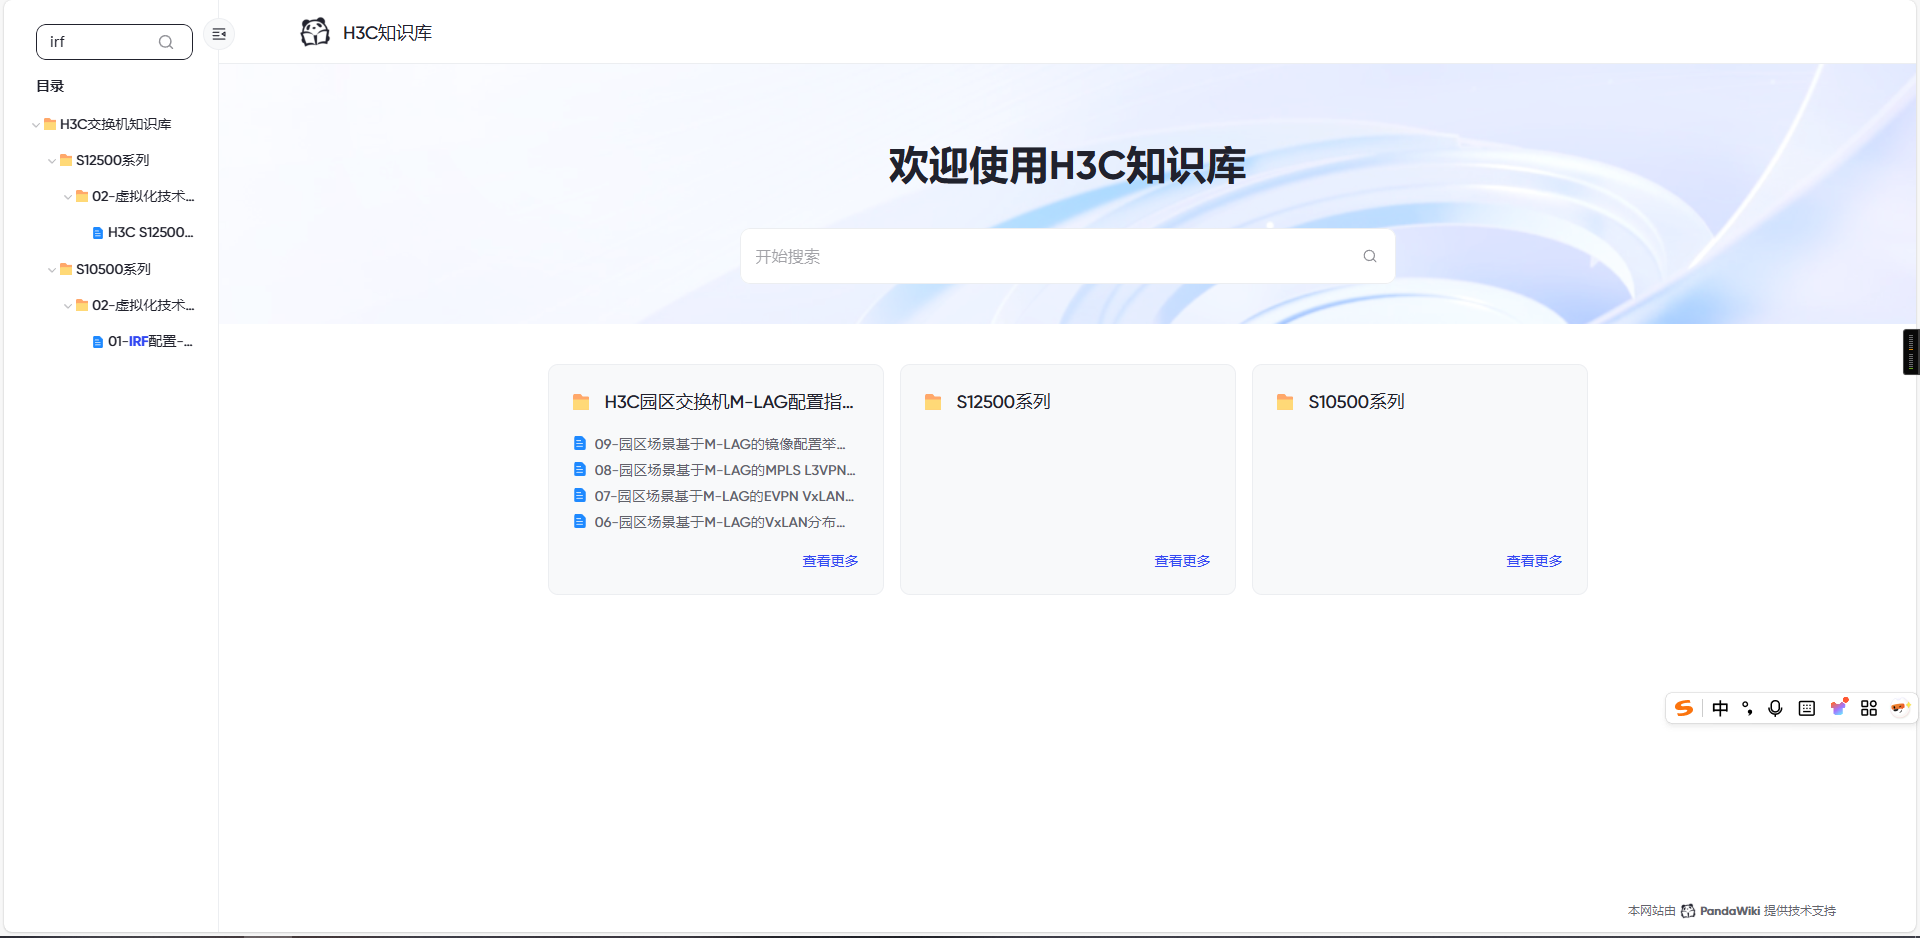The height and width of the screenshot is (938, 1920).
Task: Click the black side tab on right edge
Action: pyautogui.click(x=1911, y=352)
